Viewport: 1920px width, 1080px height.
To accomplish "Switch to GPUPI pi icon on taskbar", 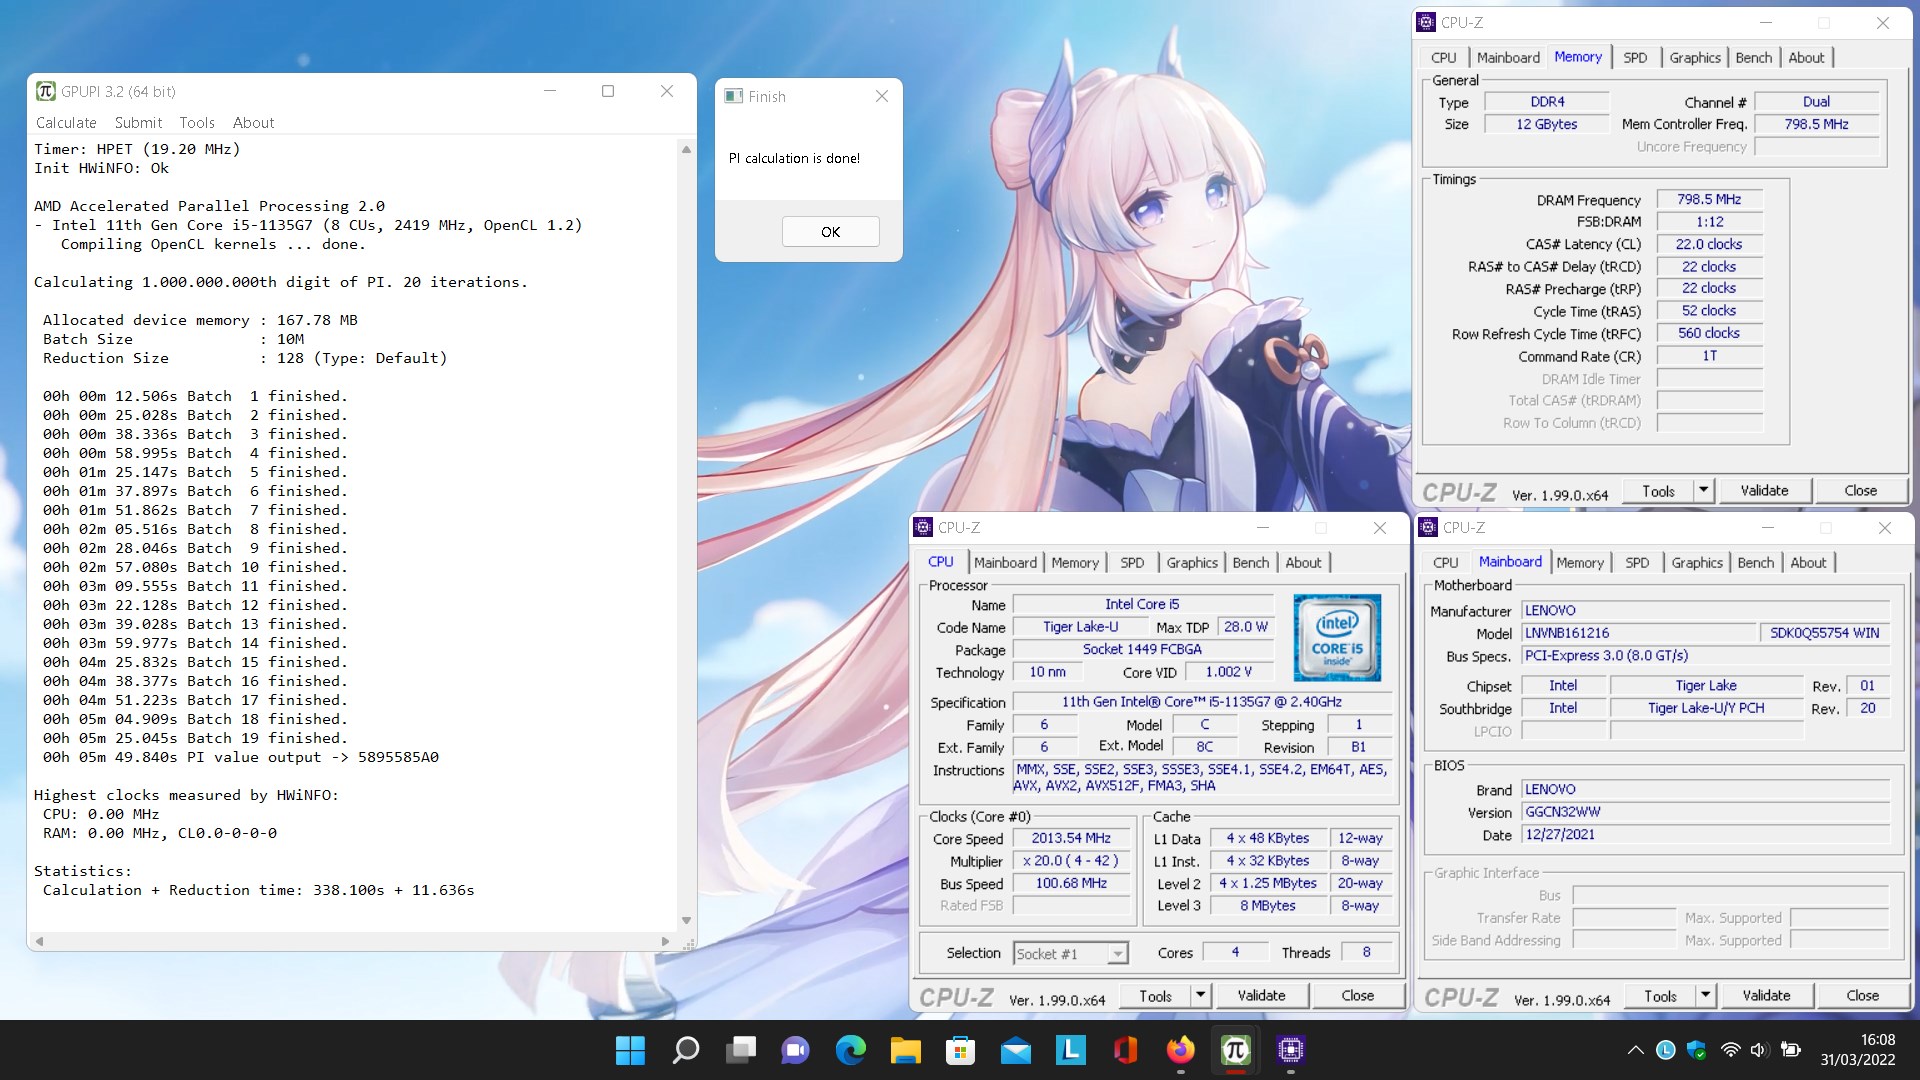I will pos(1236,1050).
